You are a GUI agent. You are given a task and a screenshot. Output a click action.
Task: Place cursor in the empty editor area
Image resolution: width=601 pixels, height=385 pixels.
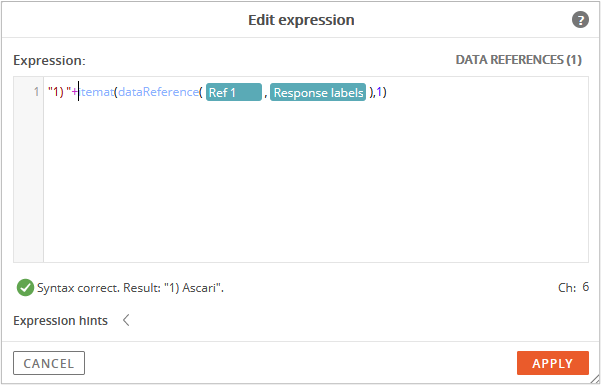[316, 180]
